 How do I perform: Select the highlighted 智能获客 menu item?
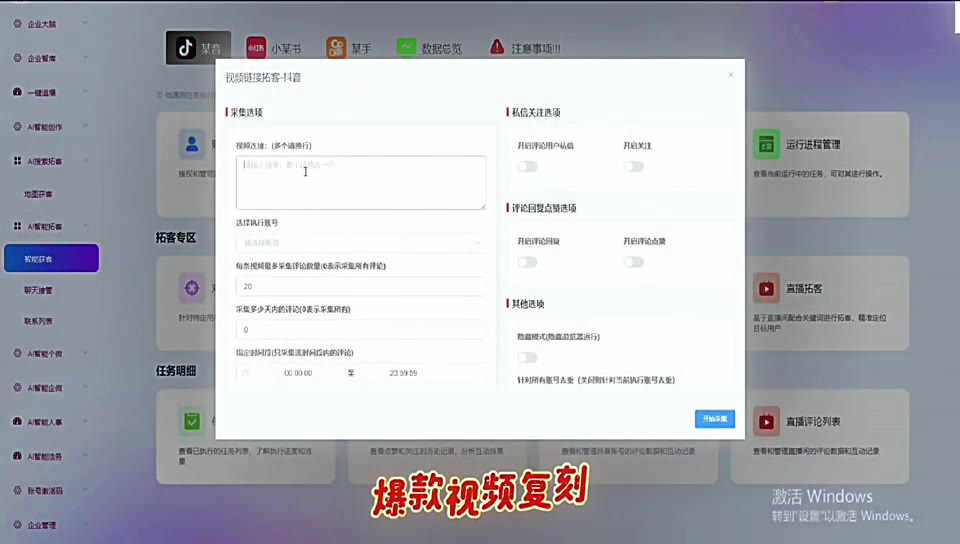click(x=51, y=258)
